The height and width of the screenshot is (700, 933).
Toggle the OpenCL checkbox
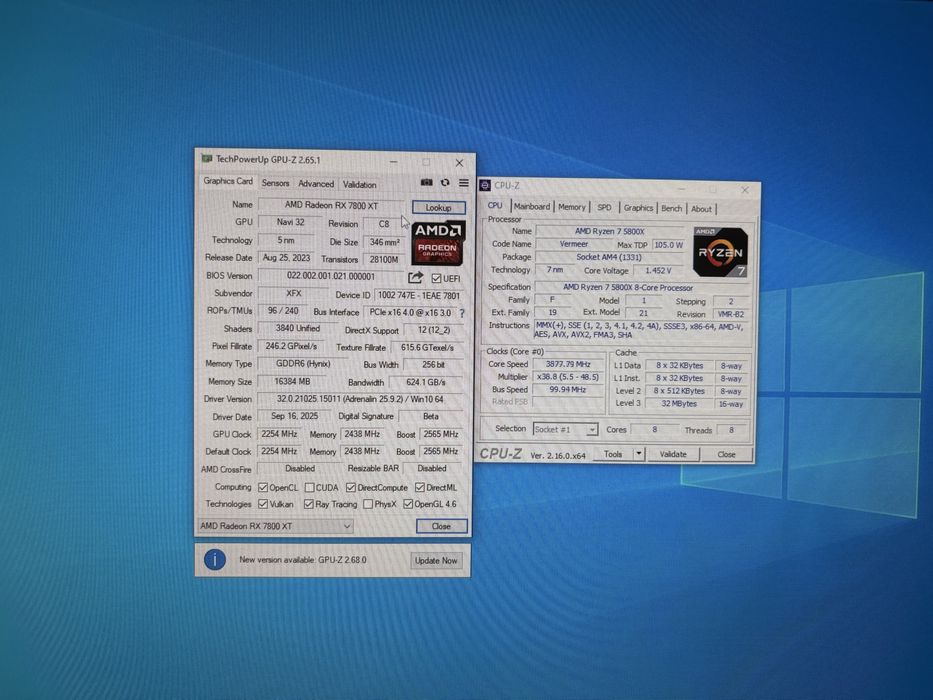click(263, 488)
